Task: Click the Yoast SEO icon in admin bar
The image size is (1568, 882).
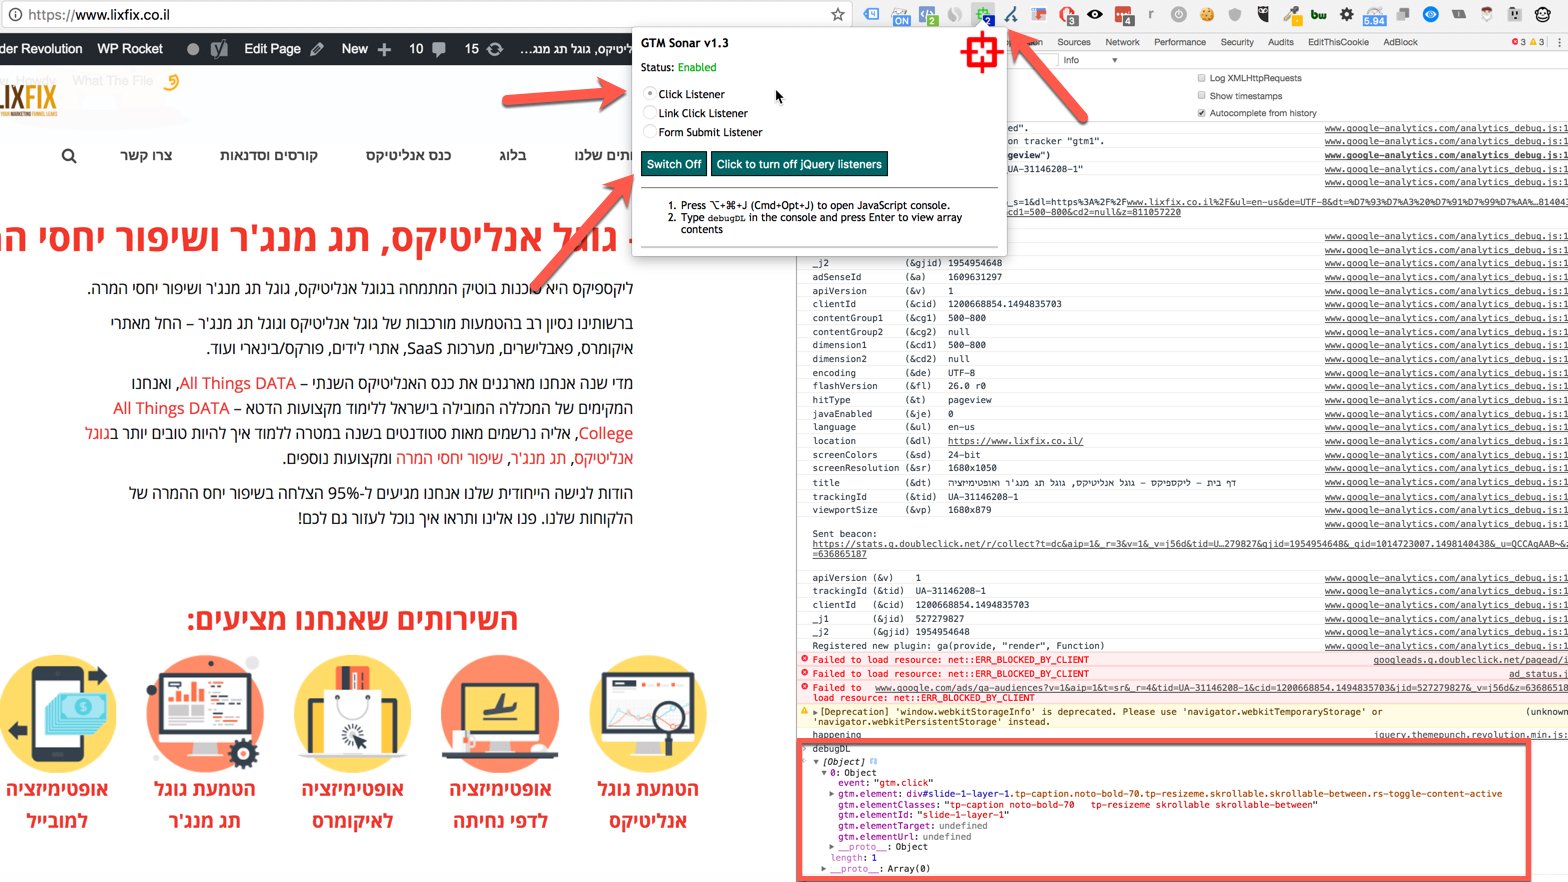Action: pyautogui.click(x=219, y=48)
